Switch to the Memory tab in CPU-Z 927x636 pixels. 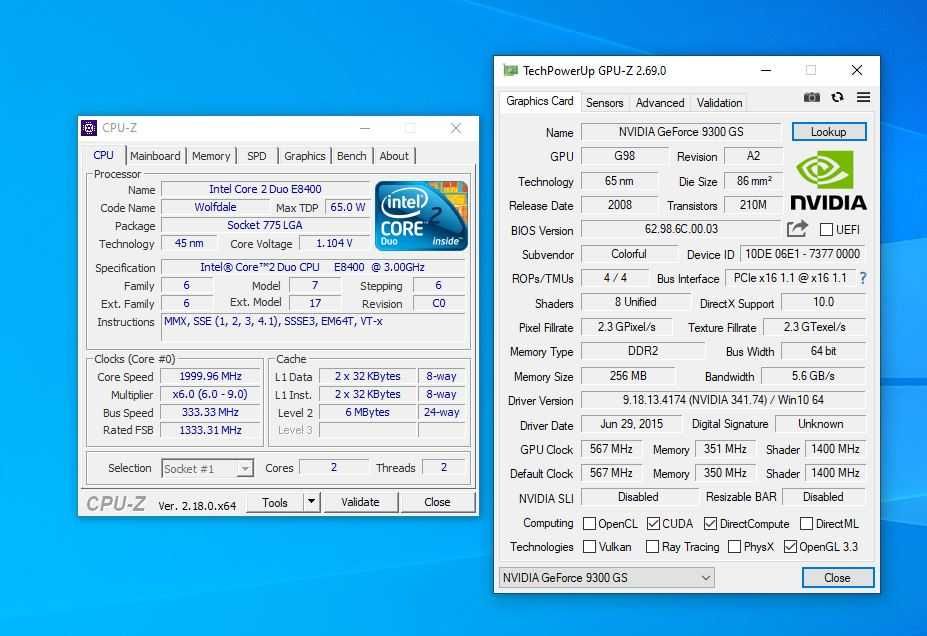(211, 156)
